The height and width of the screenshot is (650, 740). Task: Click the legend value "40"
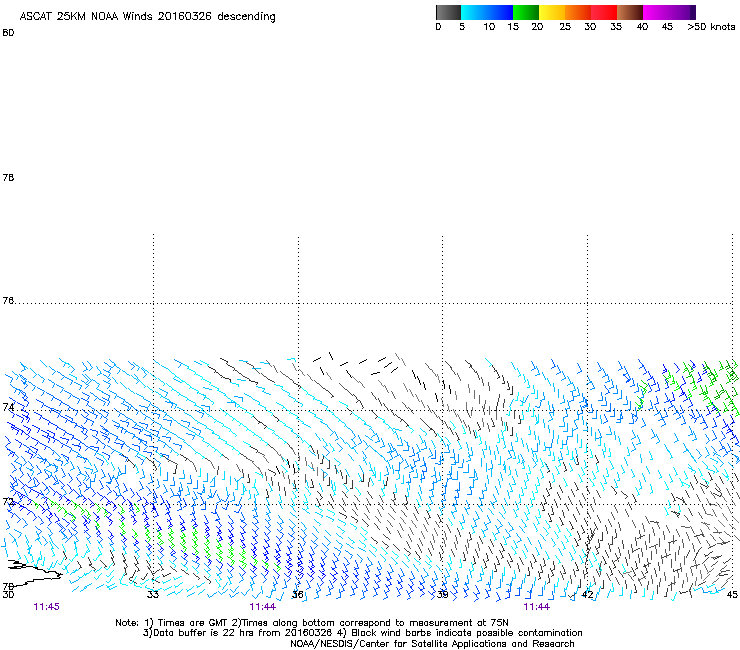642,27
